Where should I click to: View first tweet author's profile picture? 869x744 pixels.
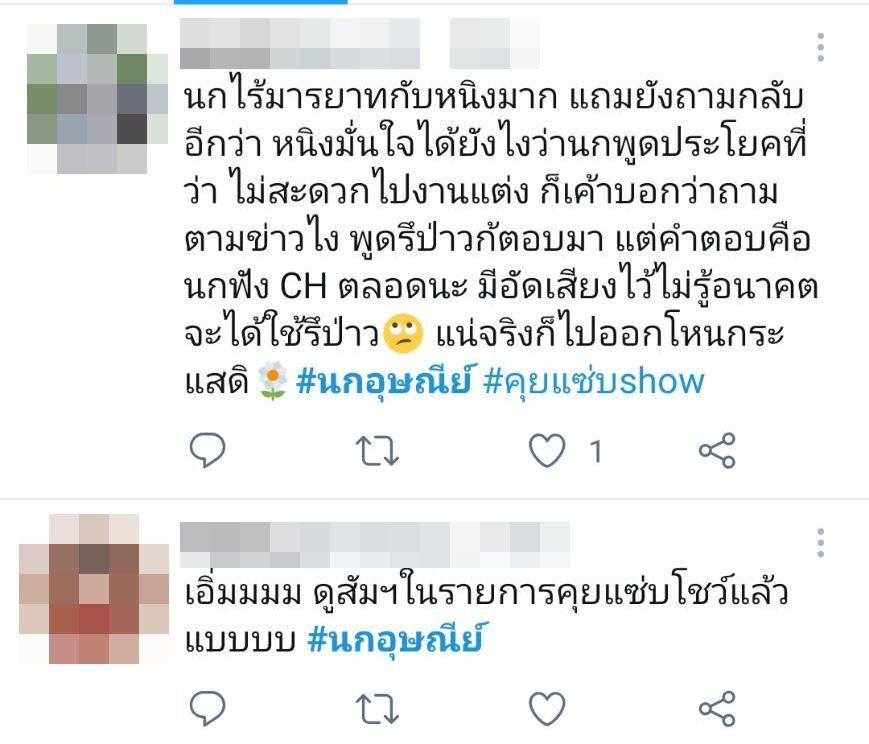(97, 99)
